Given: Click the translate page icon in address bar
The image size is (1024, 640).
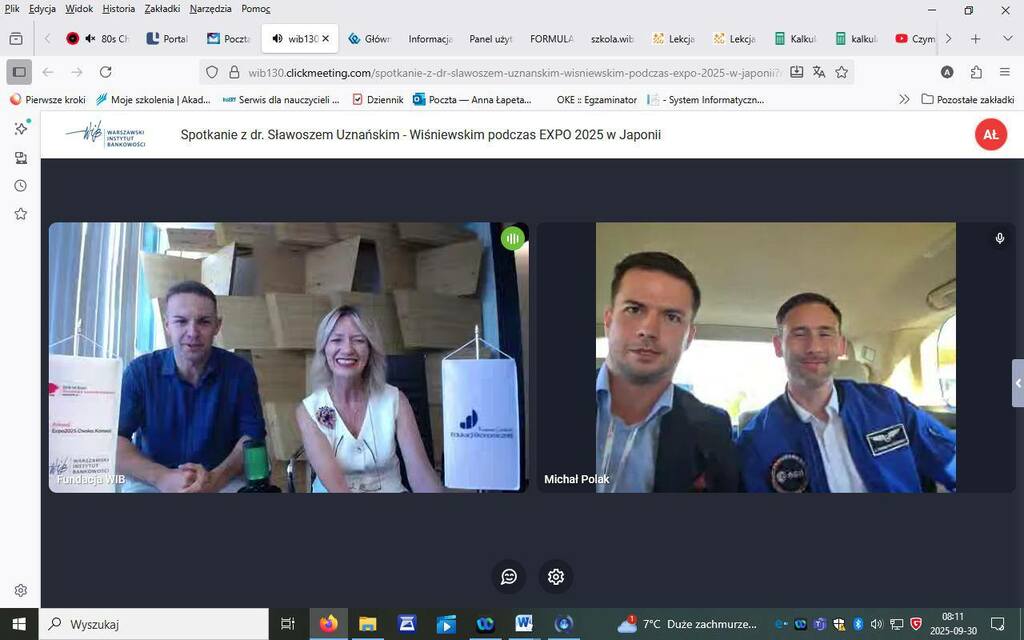Looking at the screenshot, I should tap(819, 72).
